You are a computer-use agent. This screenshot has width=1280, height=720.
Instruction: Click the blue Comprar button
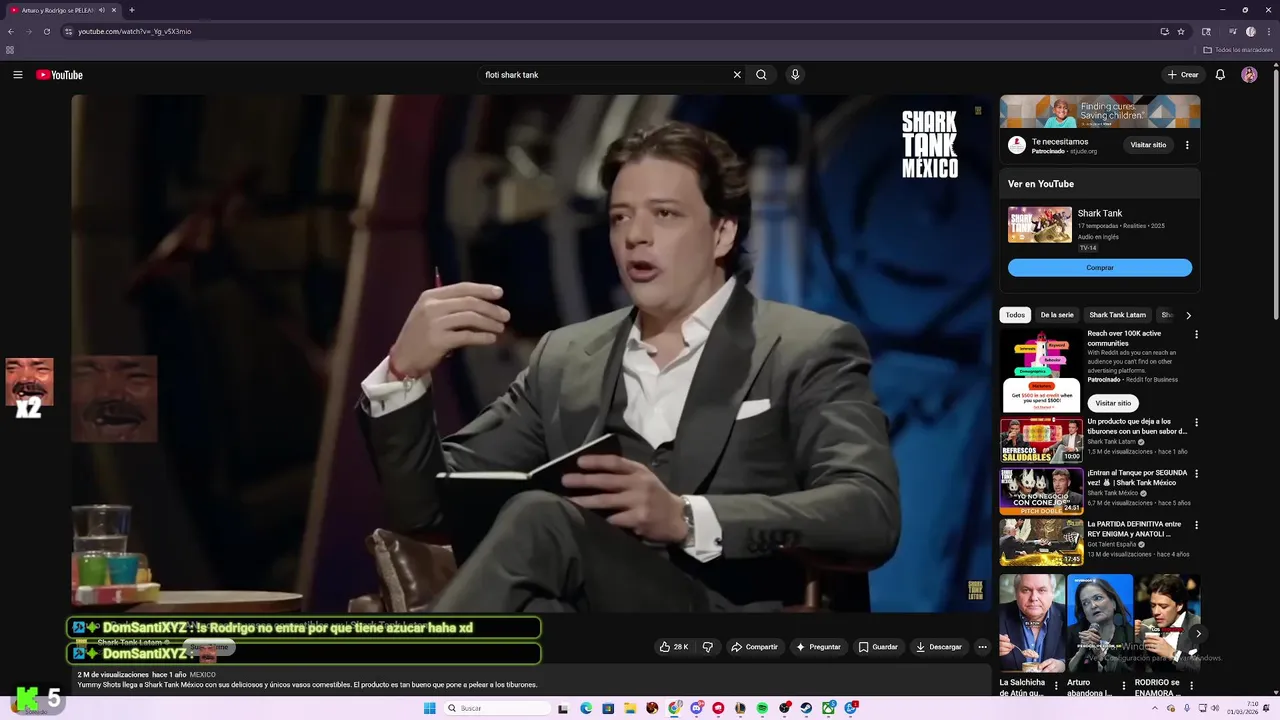(1100, 268)
